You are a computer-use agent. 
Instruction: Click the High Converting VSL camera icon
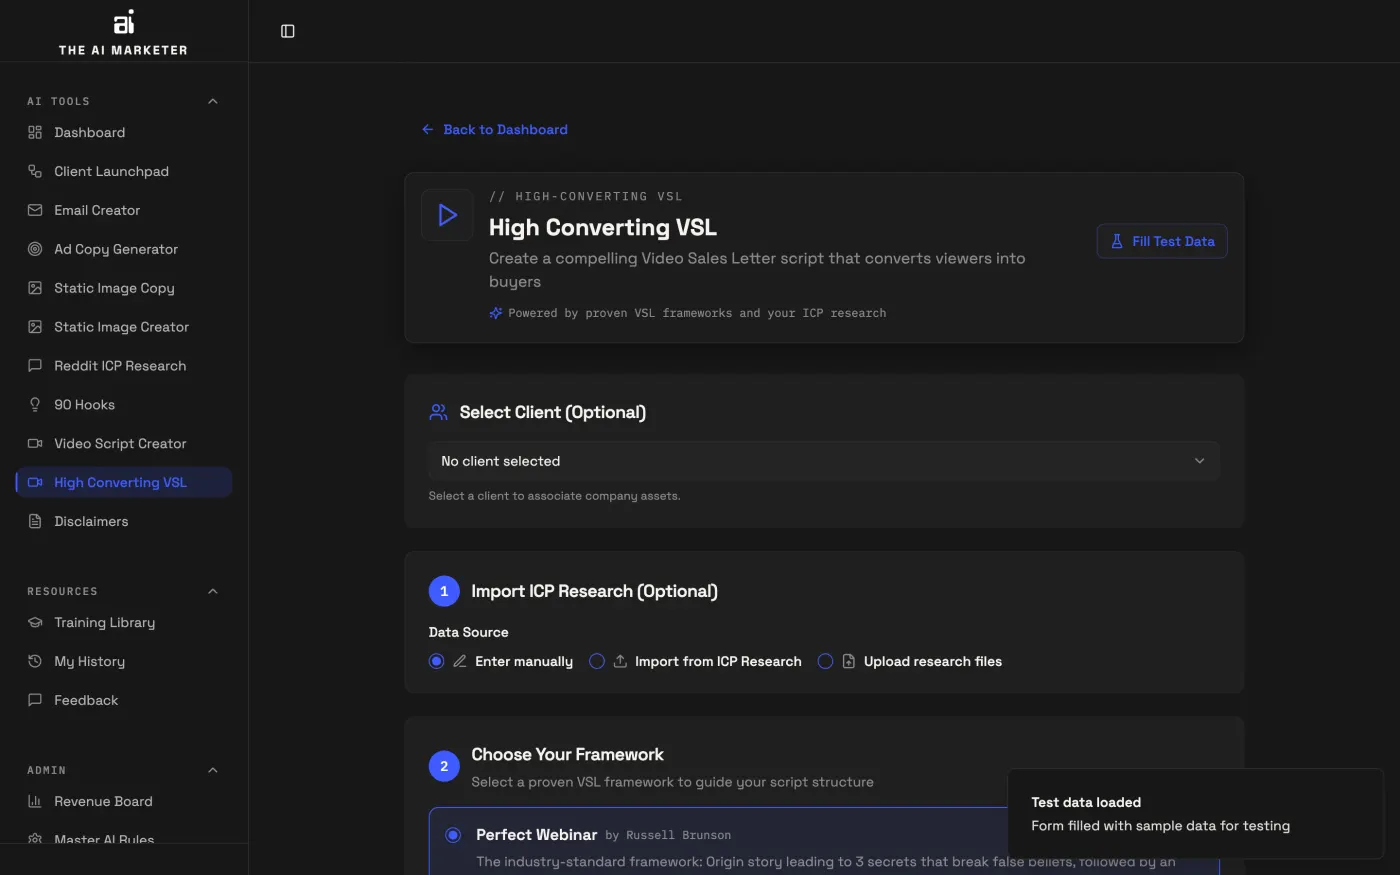coord(35,482)
